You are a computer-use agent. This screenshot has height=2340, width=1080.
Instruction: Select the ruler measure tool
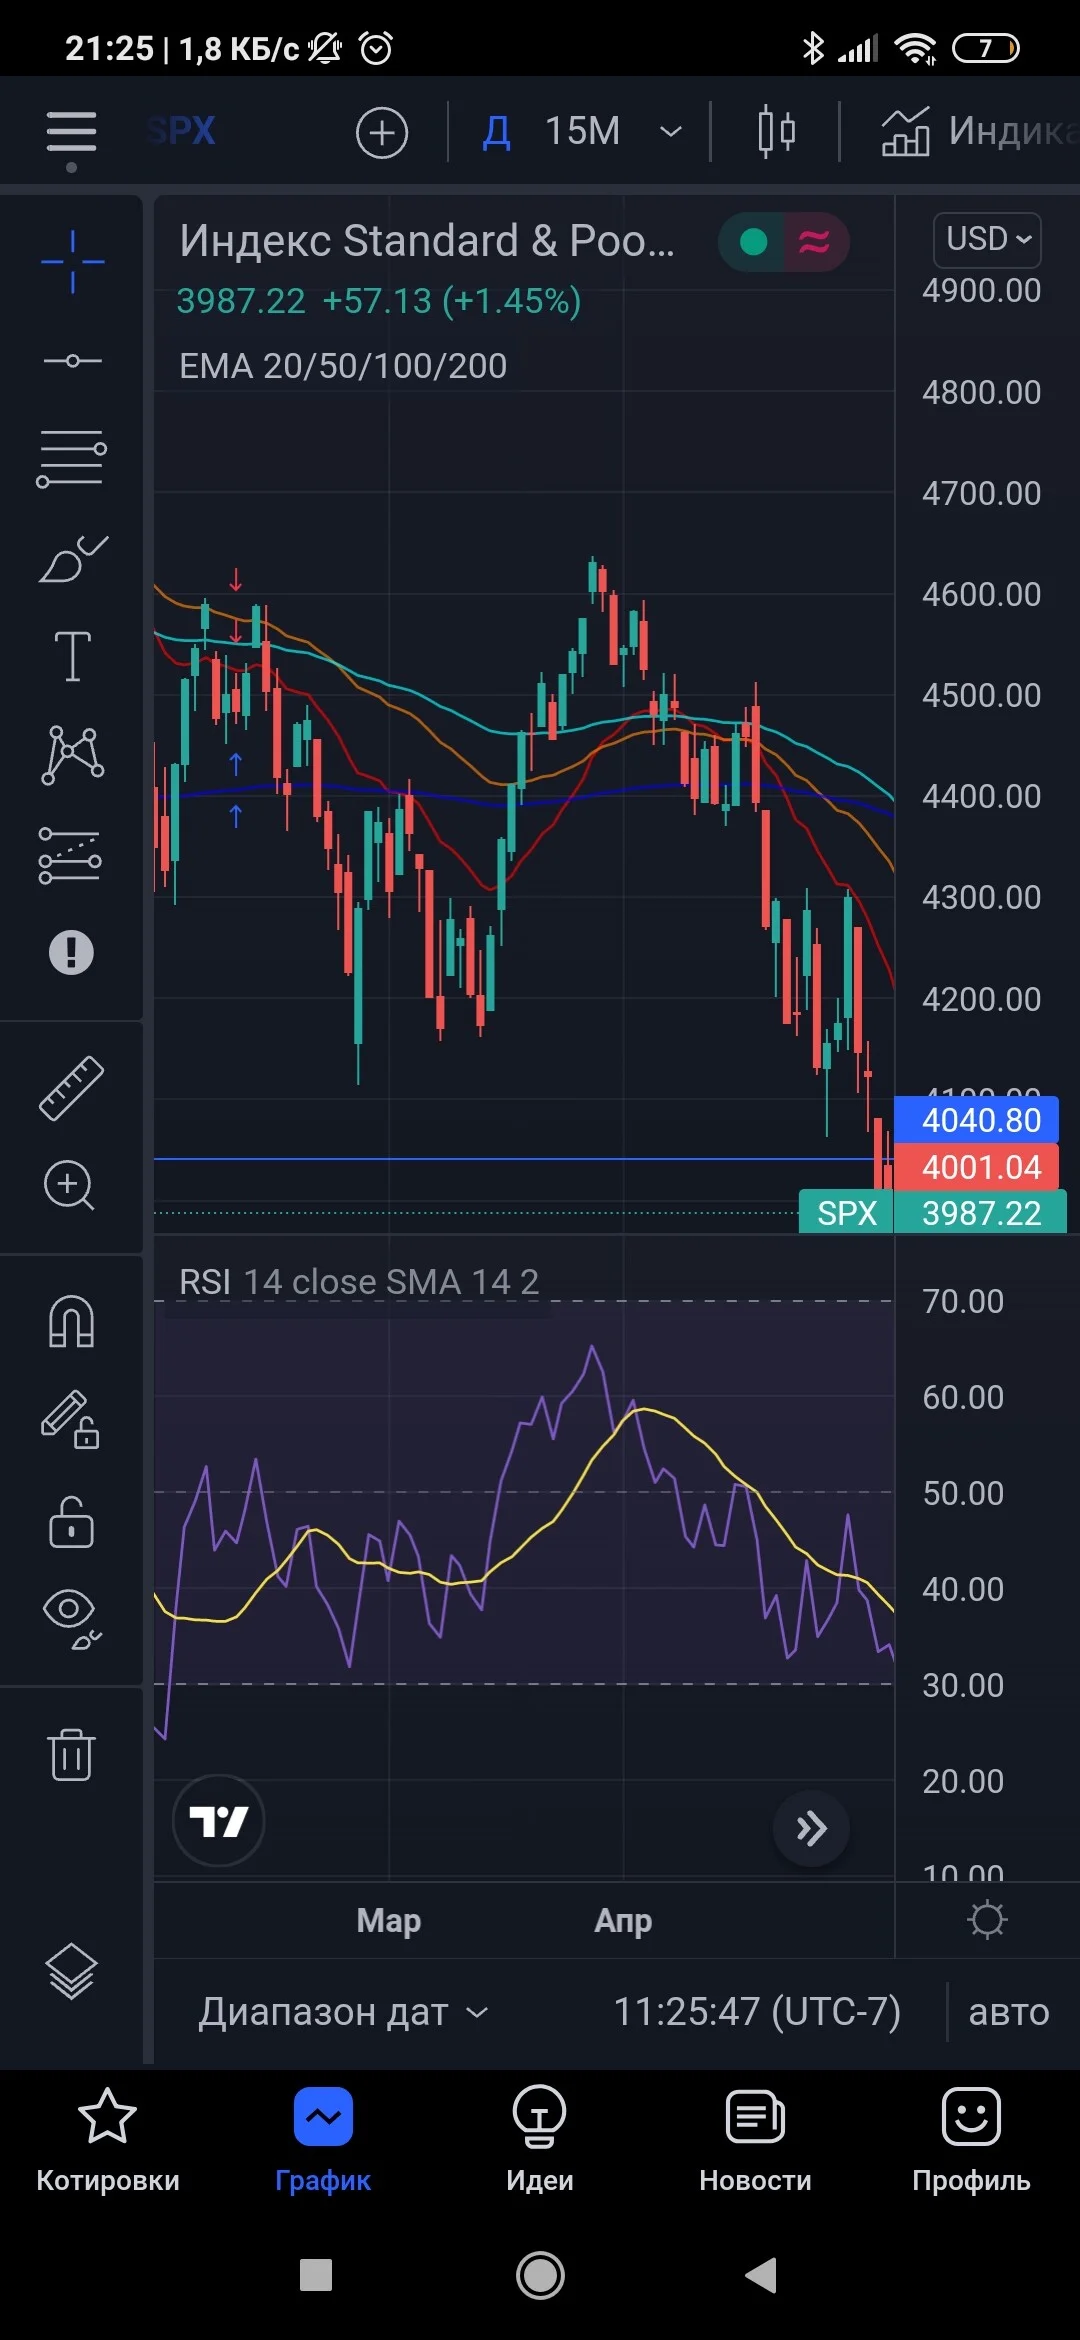click(x=72, y=1087)
